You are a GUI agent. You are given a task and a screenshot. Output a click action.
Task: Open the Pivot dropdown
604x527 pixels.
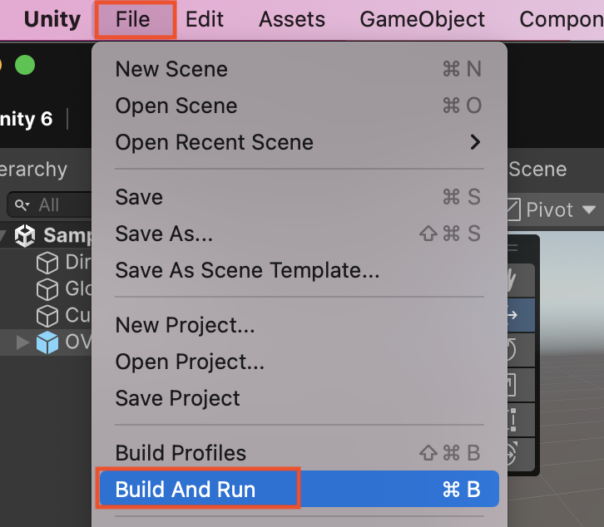[x=560, y=210]
